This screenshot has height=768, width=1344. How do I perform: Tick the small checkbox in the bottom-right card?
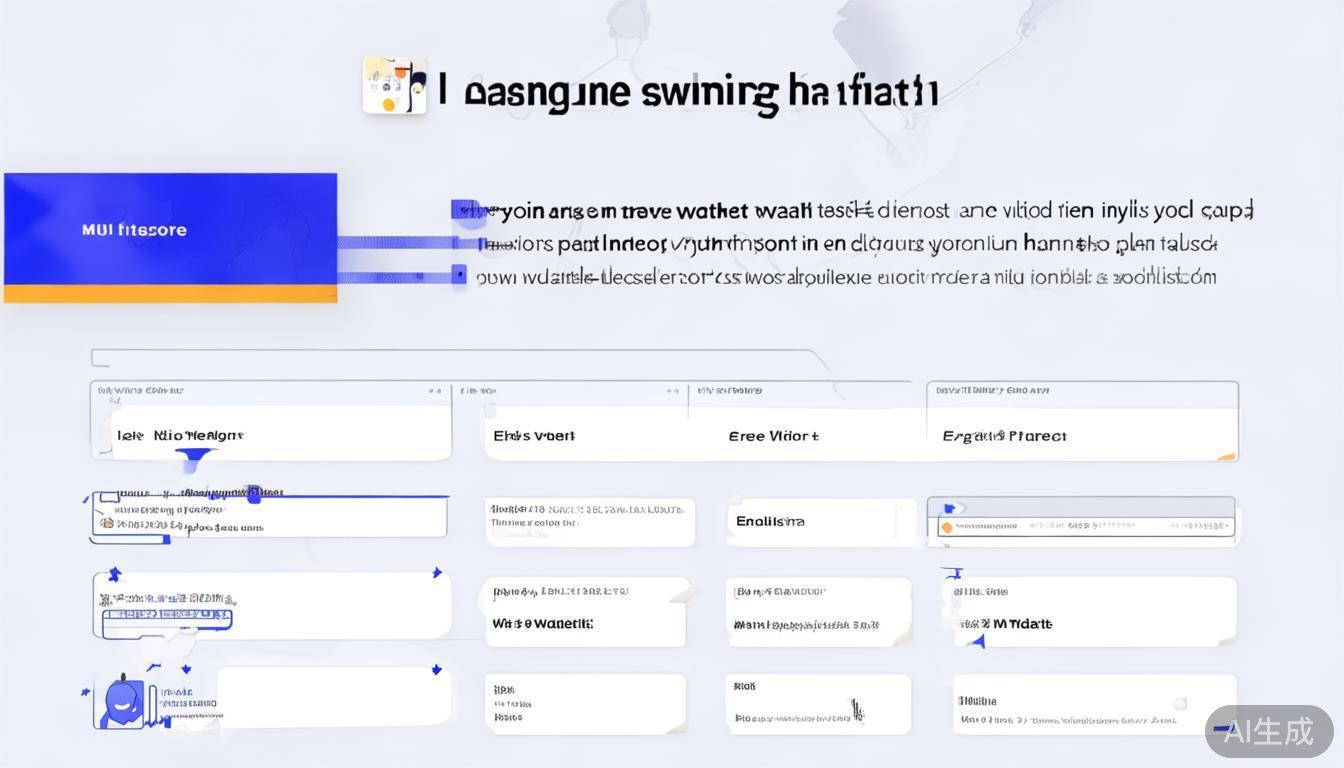coord(1180,704)
